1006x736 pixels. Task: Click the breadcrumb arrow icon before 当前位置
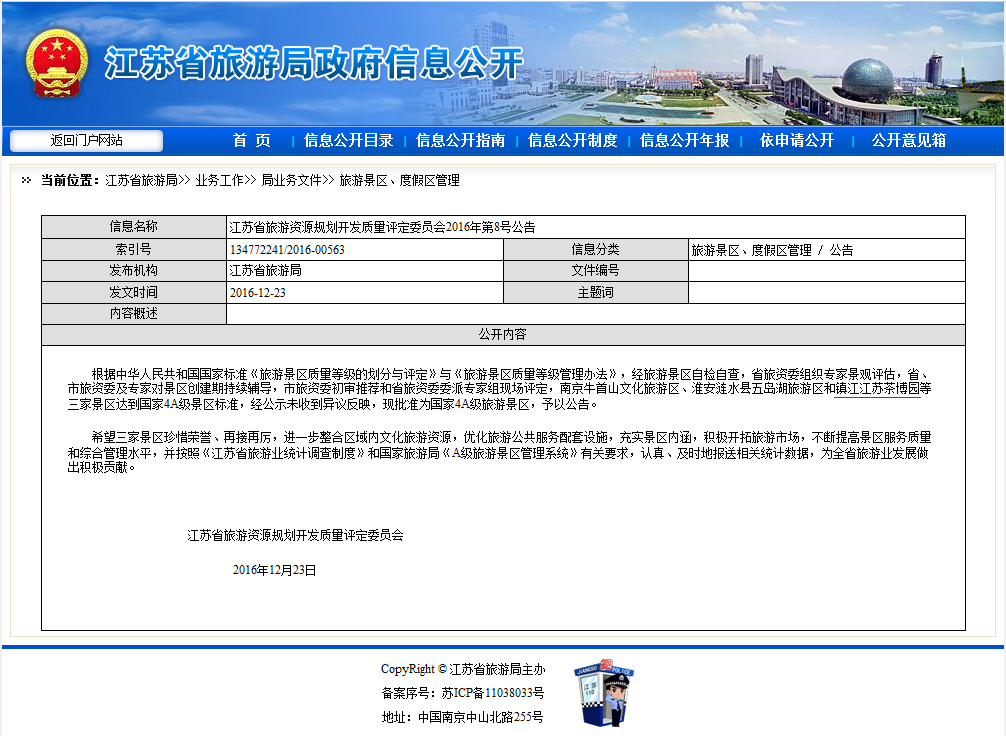point(26,181)
